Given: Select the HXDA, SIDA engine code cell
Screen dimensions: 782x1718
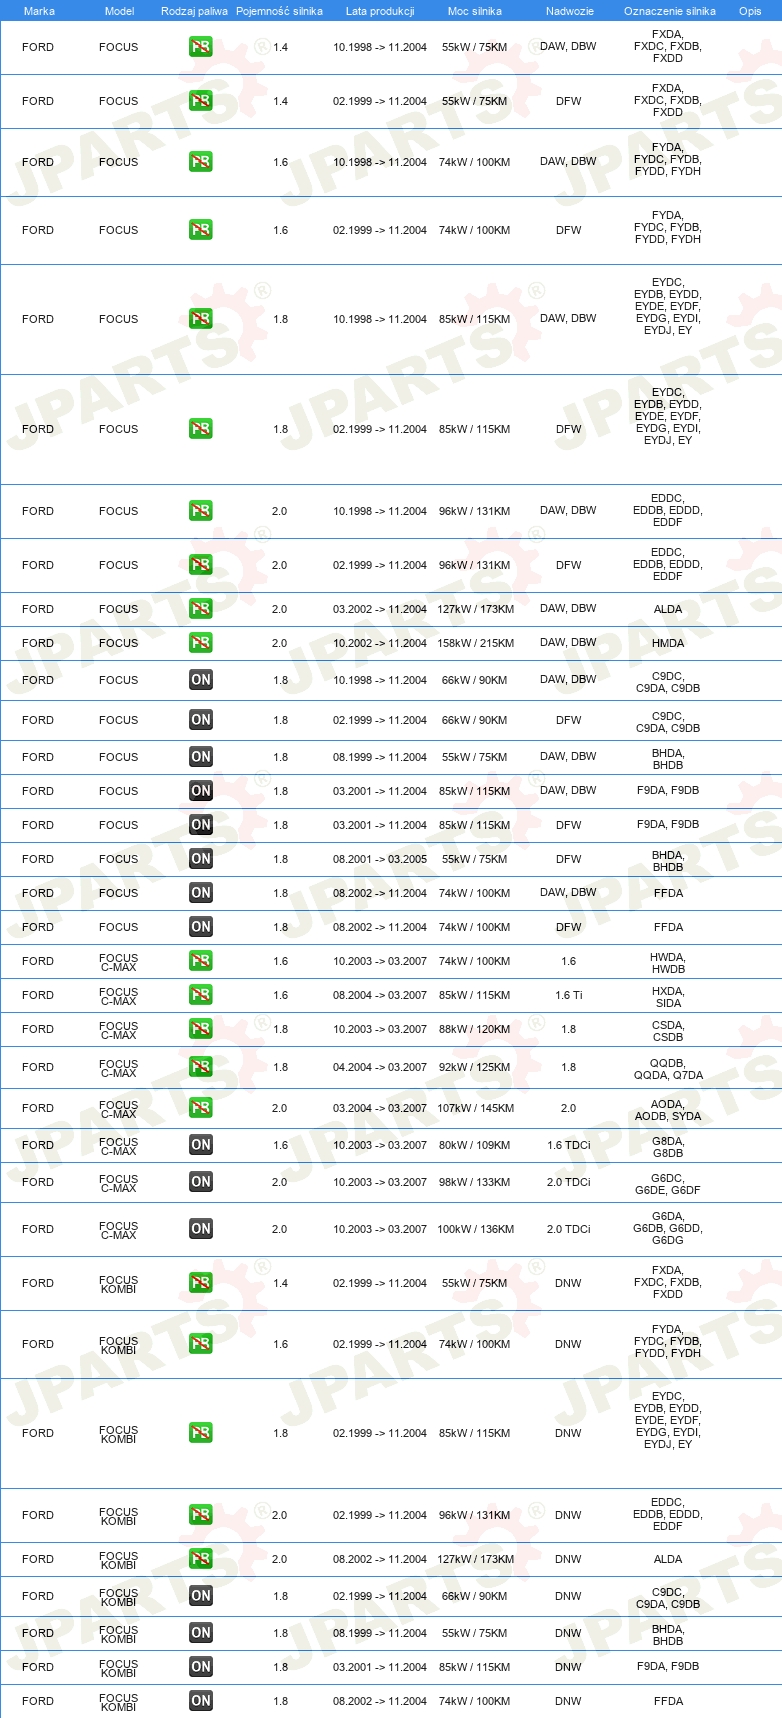Looking at the screenshot, I should point(668,997).
